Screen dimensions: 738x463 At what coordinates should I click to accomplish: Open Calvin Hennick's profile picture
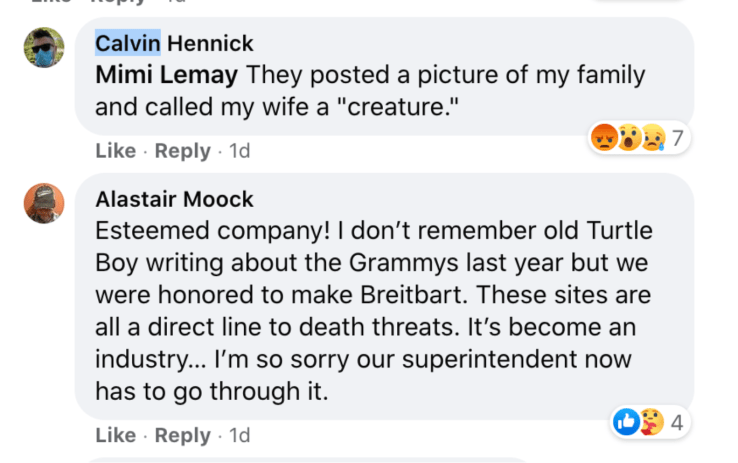pos(44,48)
